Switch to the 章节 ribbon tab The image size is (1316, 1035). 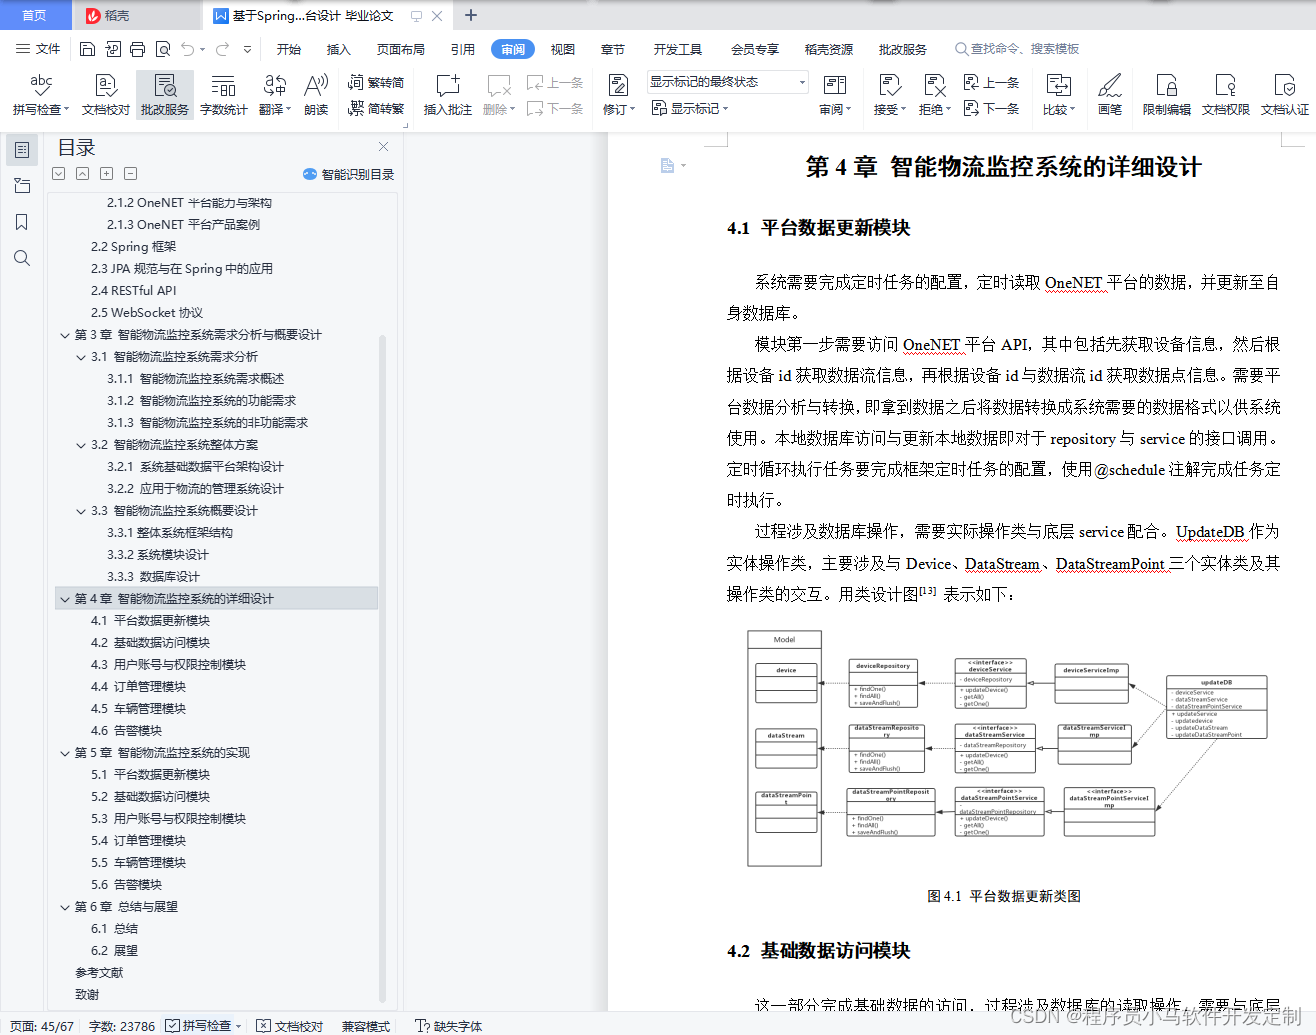click(613, 49)
